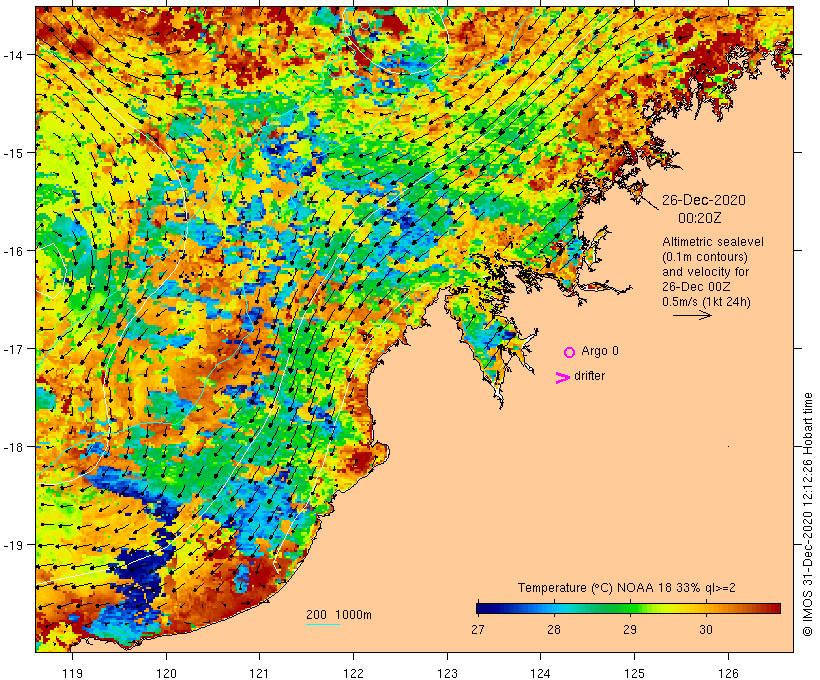Click the 0.5m/s velocity scale arrow
Viewport: 820px width, 680px height.
click(692, 315)
